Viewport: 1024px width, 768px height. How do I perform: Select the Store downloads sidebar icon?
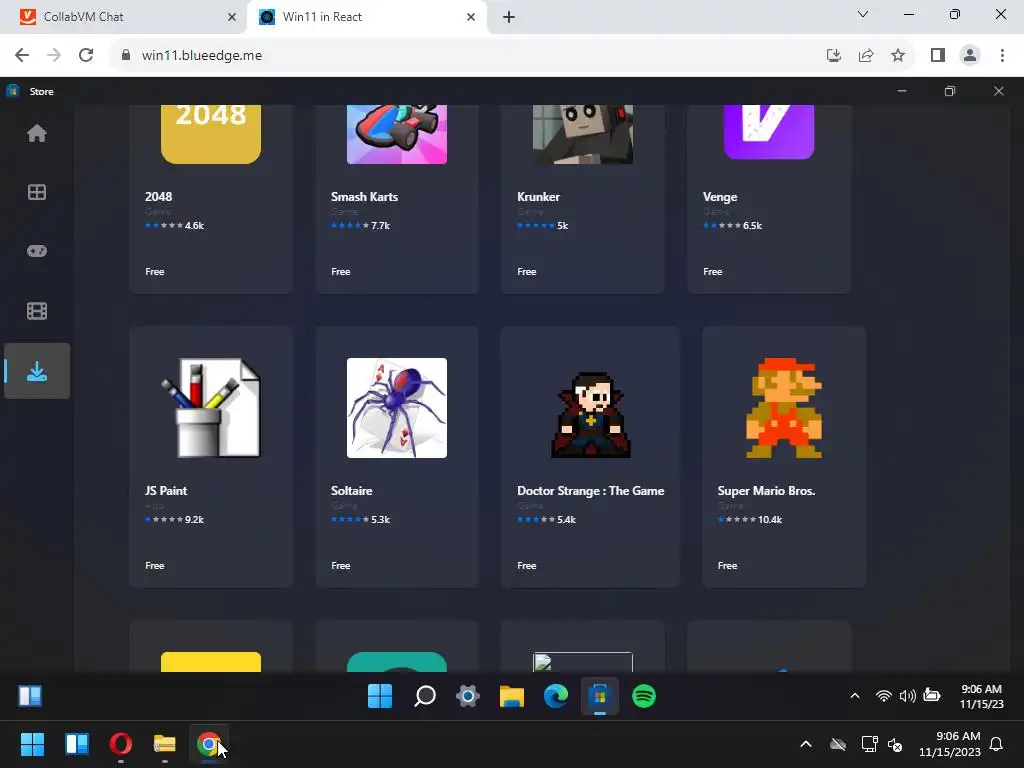click(37, 371)
